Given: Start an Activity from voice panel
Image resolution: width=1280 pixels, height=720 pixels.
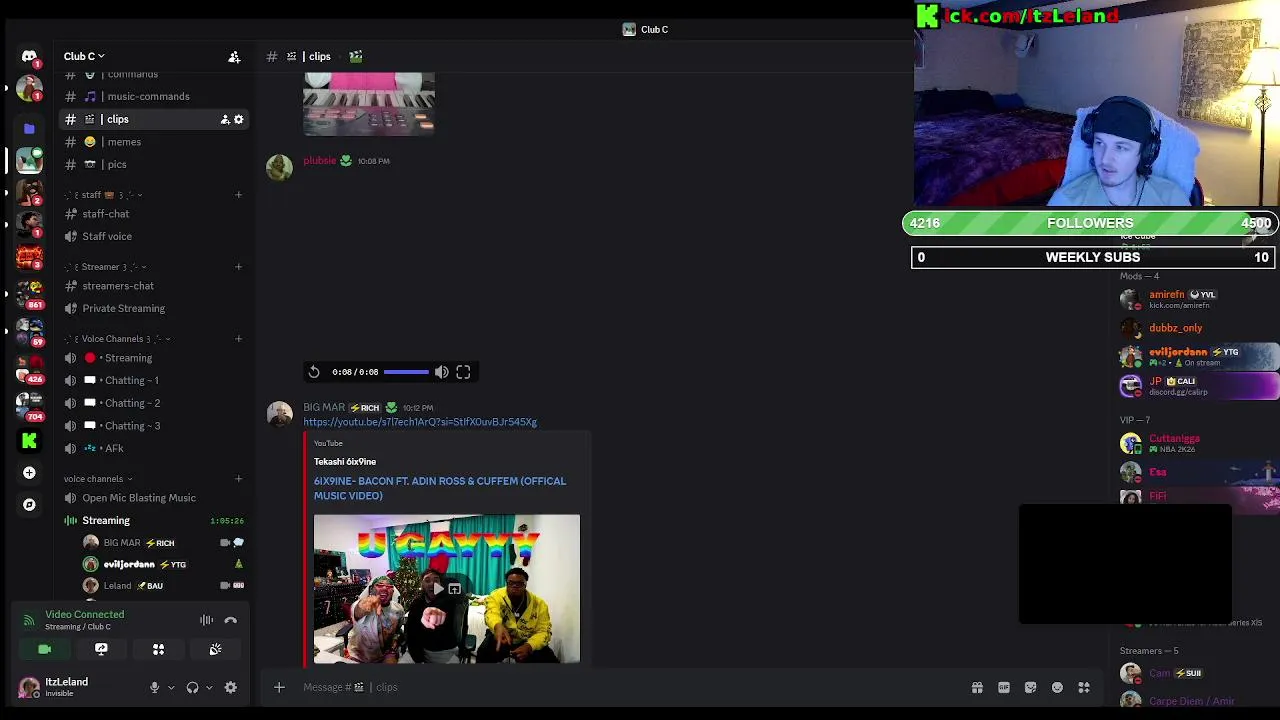Looking at the screenshot, I should [x=158, y=649].
